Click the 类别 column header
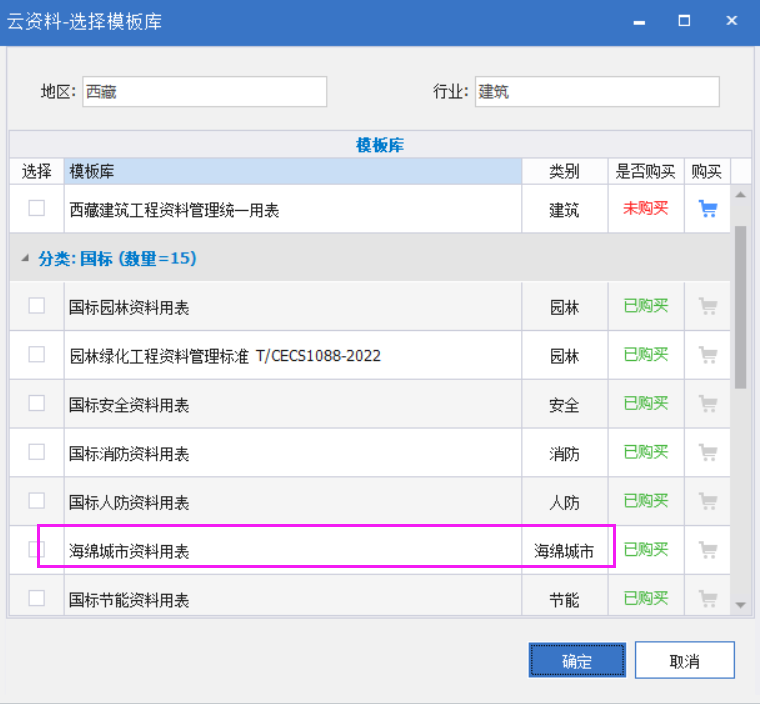This screenshot has height=704, width=760. pos(565,171)
